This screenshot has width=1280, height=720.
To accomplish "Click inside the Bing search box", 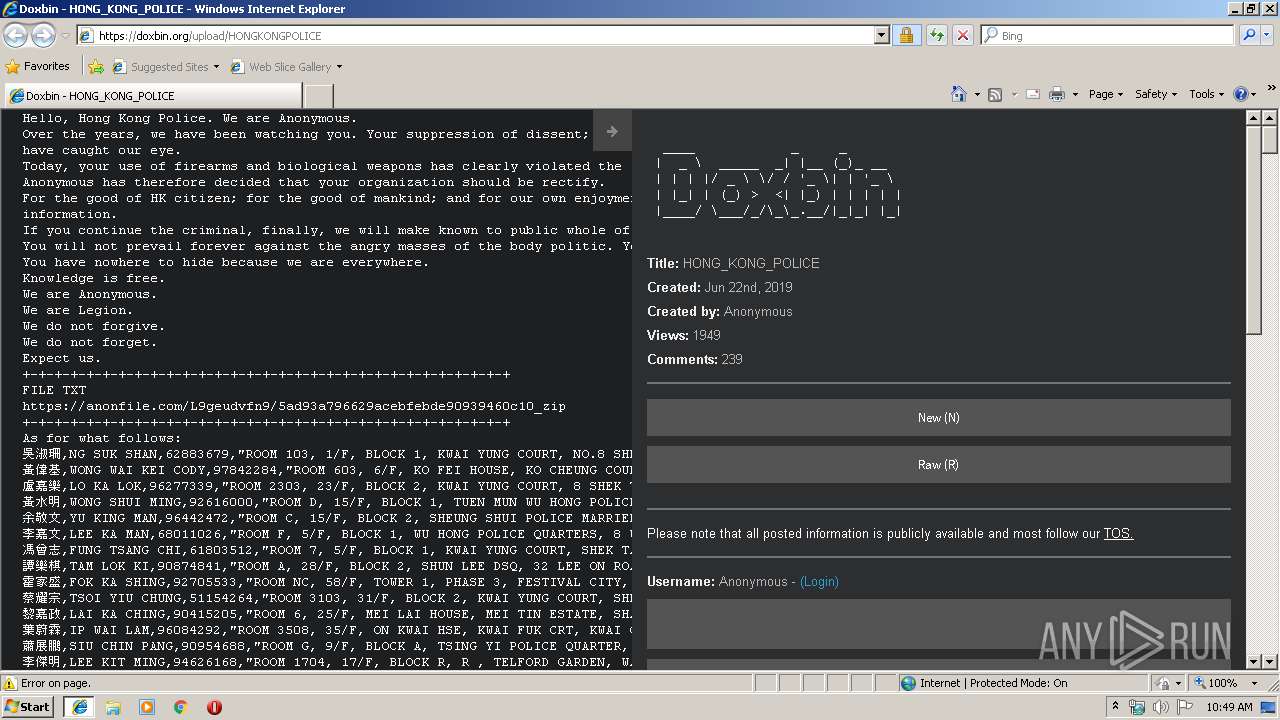I will click(x=1107, y=35).
